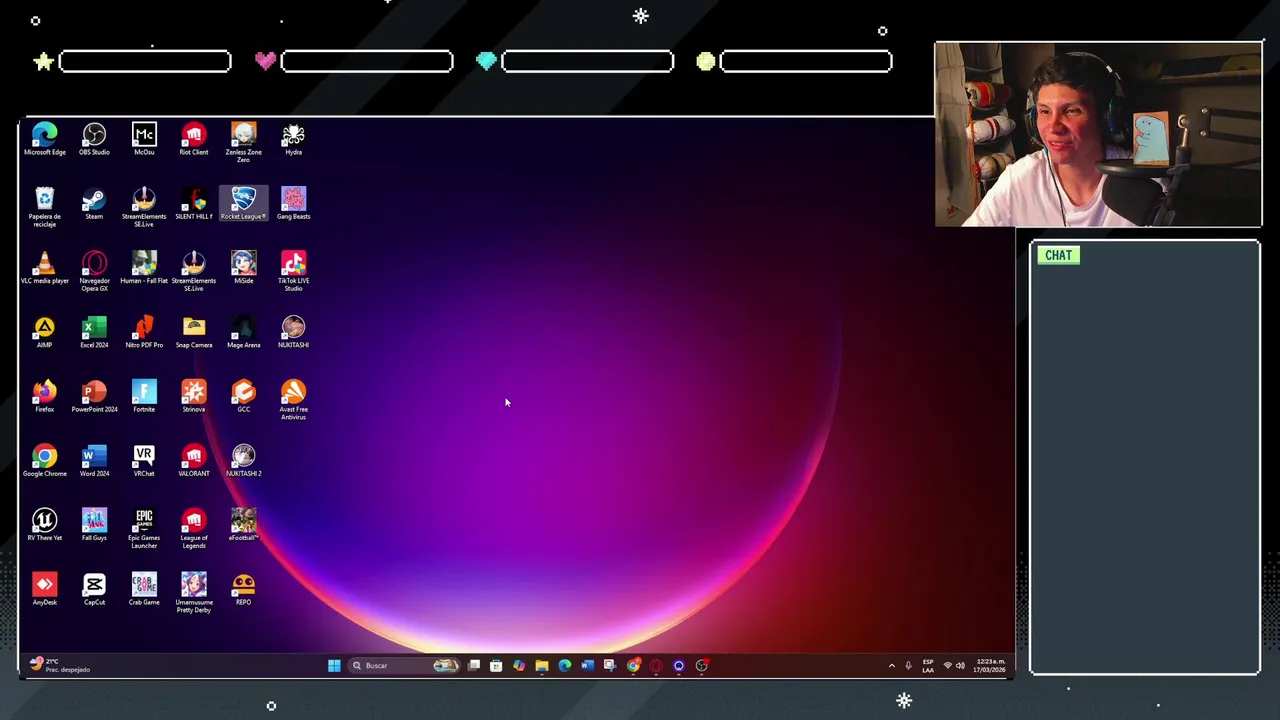1280x720 pixels.
Task: Select the McOsu desktop icon
Action: pos(144,139)
